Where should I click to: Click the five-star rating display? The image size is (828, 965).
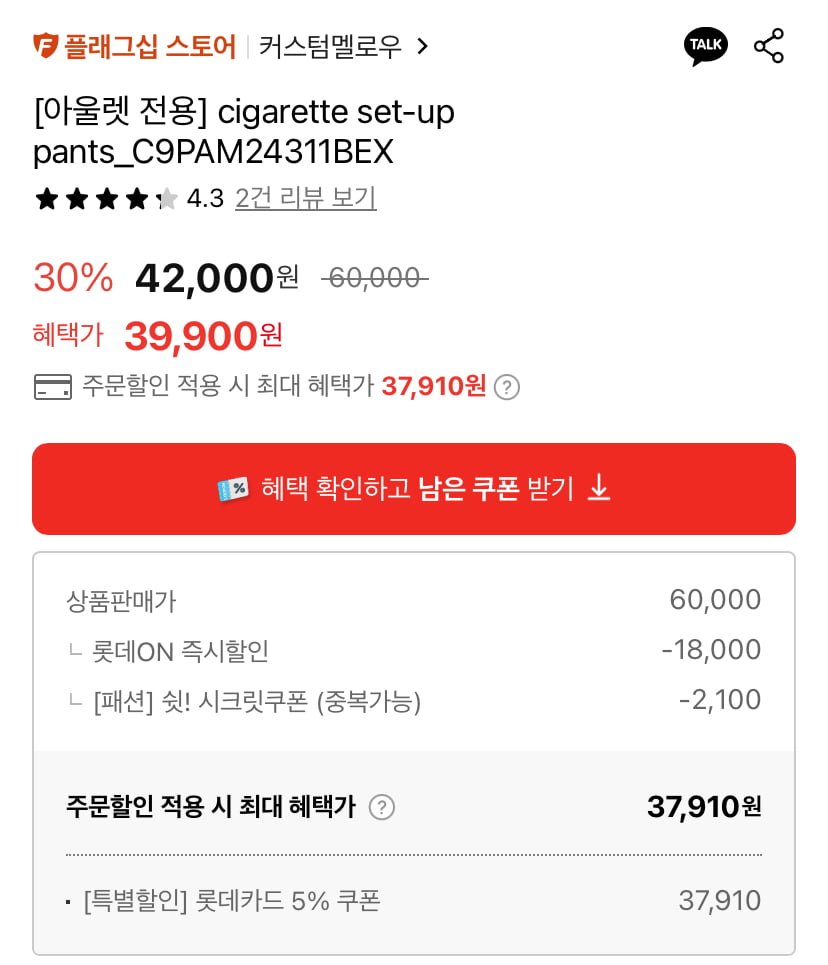(106, 199)
